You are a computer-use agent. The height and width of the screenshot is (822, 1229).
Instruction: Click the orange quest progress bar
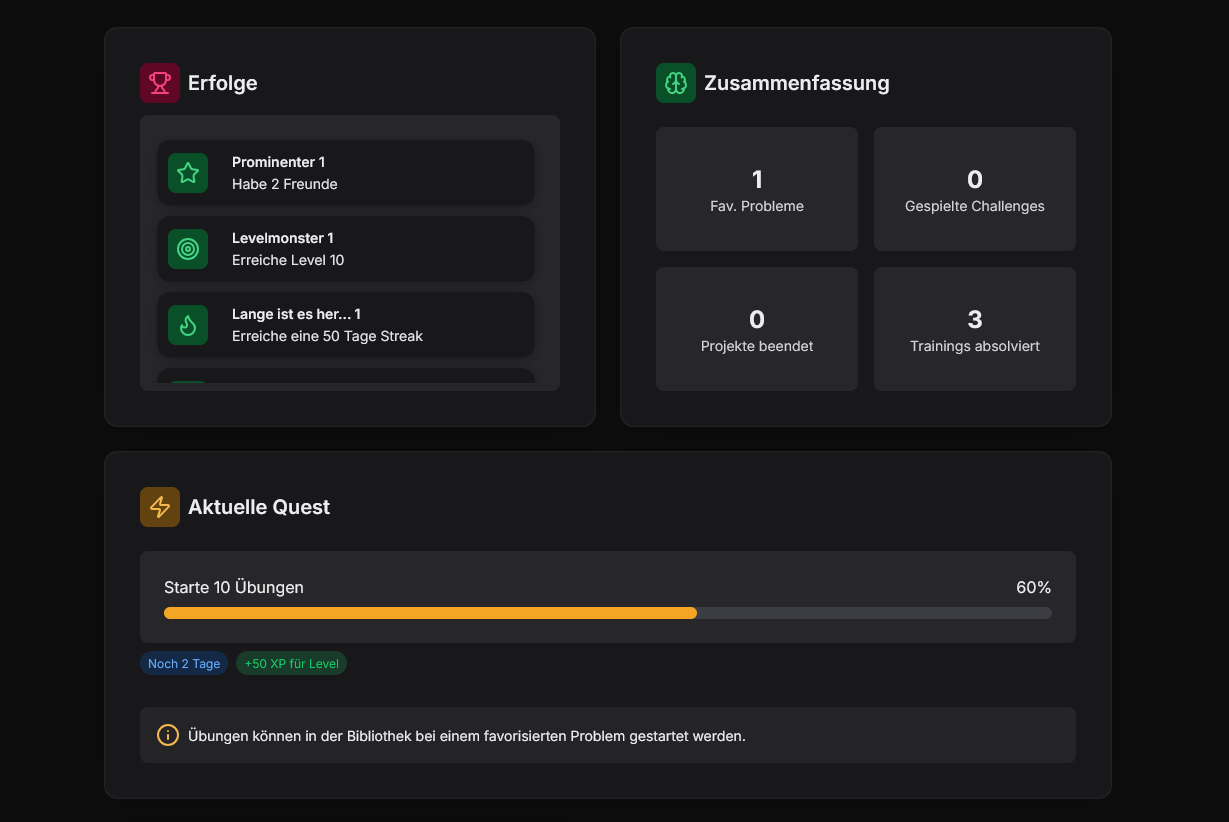pyautogui.click(x=430, y=613)
